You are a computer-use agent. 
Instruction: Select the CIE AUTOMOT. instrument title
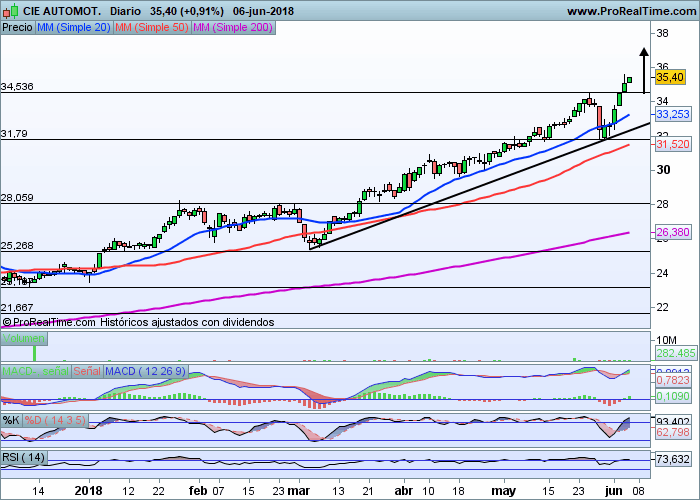(x=62, y=11)
